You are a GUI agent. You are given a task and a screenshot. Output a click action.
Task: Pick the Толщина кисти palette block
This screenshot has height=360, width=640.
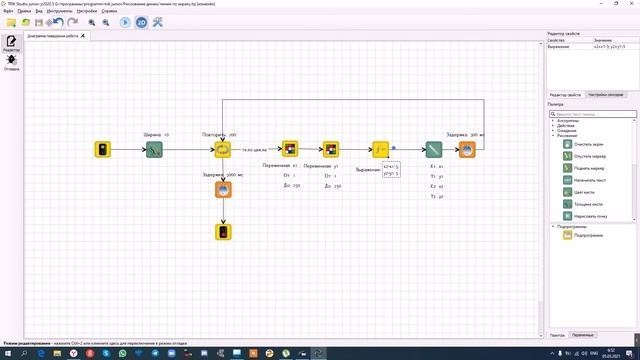pos(583,204)
